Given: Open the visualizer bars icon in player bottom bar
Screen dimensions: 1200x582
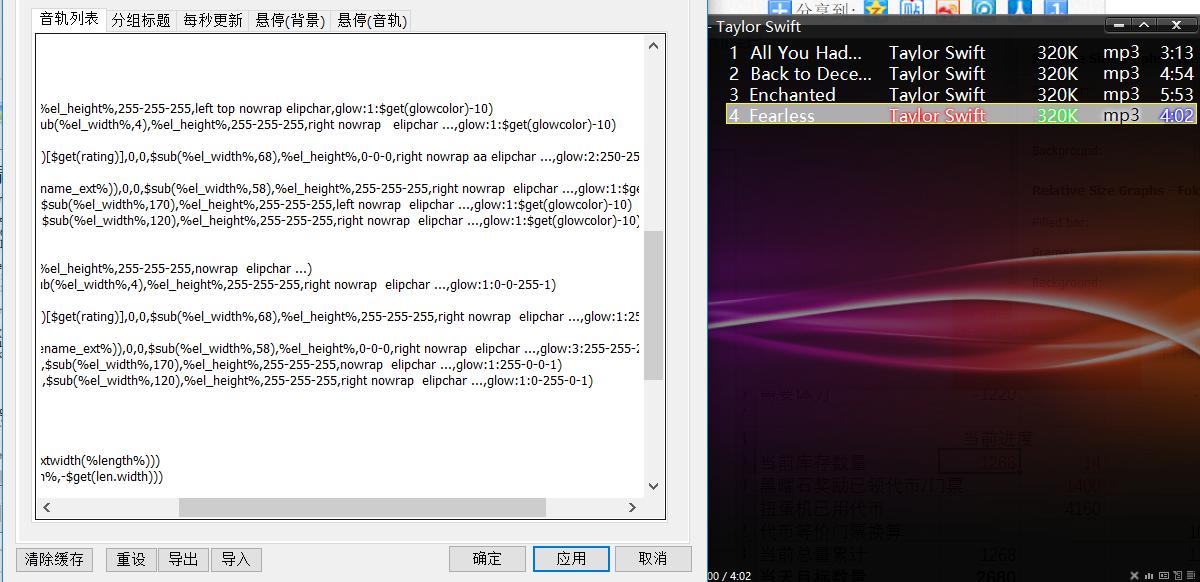Looking at the screenshot, I should (x=1149, y=576).
